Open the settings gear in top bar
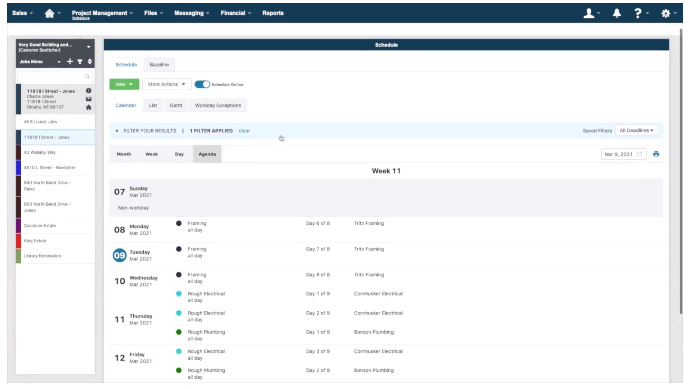Viewport: 690px width, 389px height. click(665, 13)
